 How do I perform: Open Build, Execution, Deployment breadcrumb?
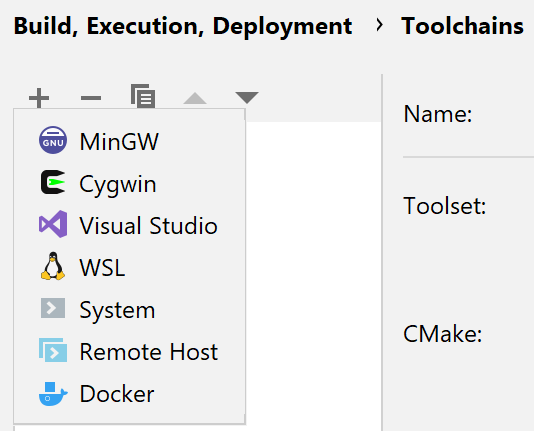pos(183,27)
